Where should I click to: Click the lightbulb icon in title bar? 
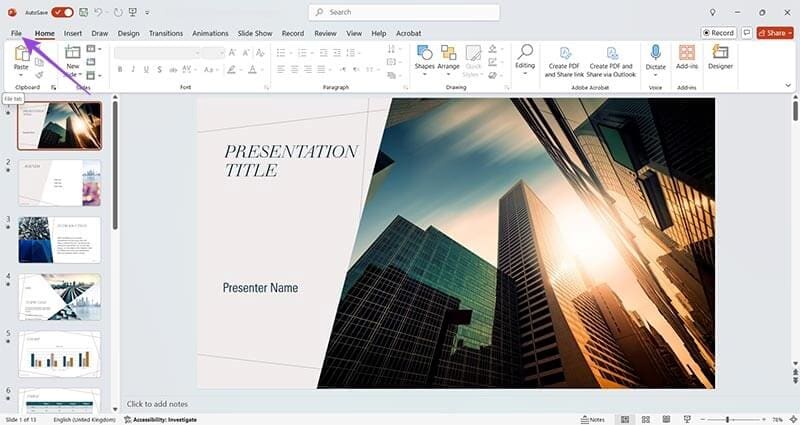click(x=713, y=12)
